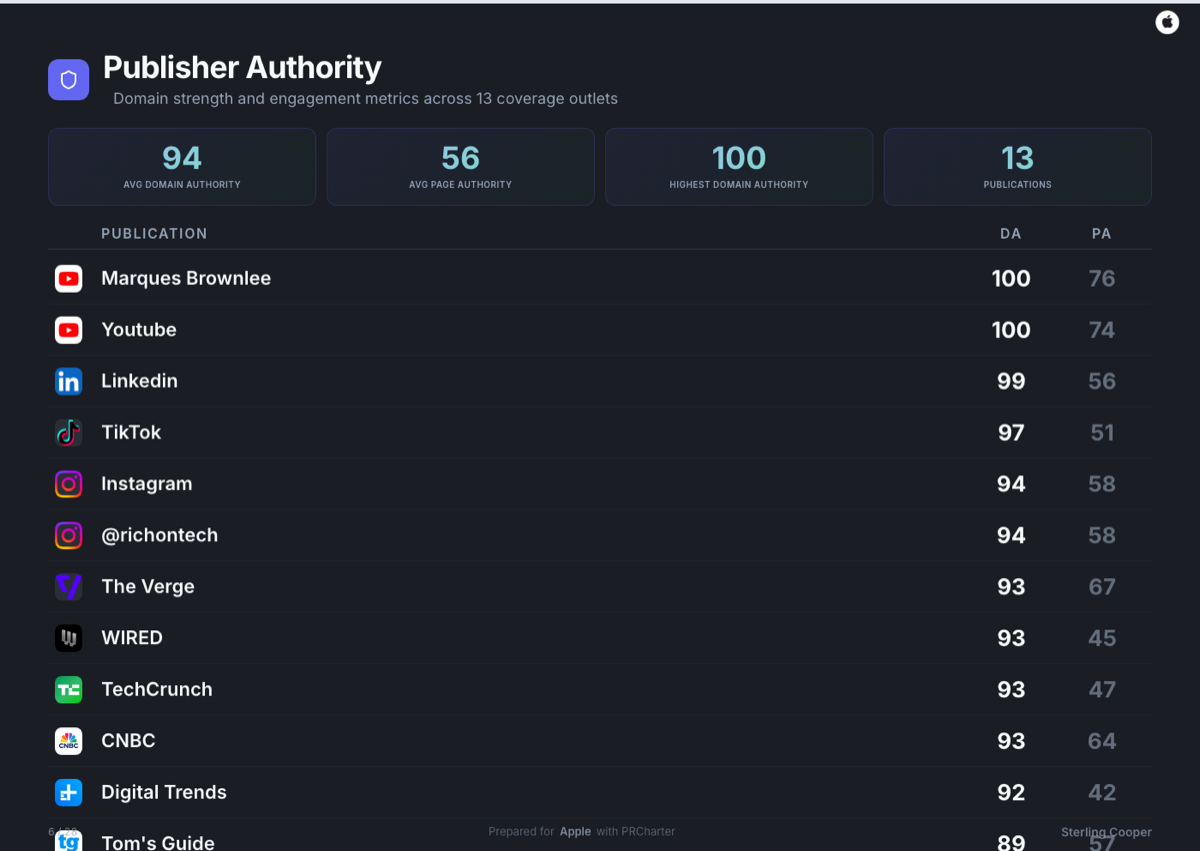
Task: Click the YouTube icon next to Marques Brownlee
Action: 68,279
